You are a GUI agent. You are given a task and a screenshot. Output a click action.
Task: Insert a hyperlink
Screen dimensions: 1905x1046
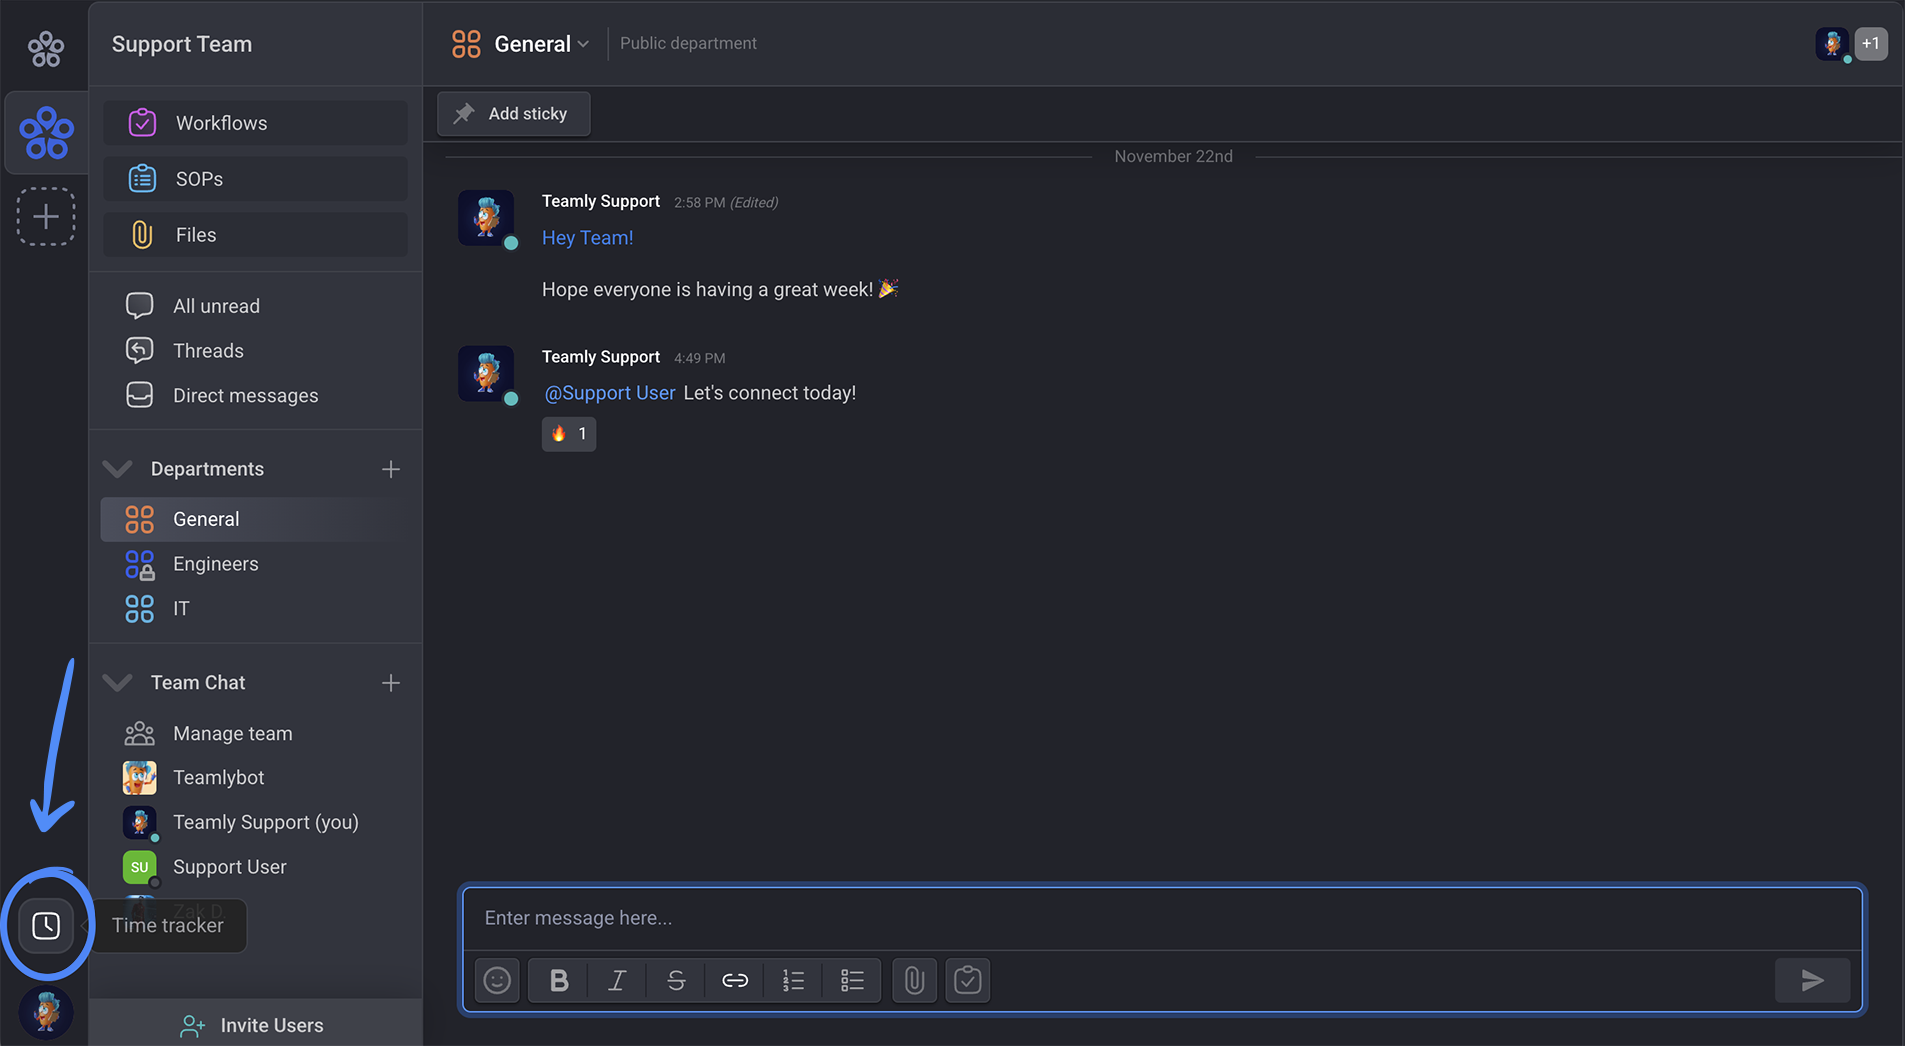coord(735,981)
